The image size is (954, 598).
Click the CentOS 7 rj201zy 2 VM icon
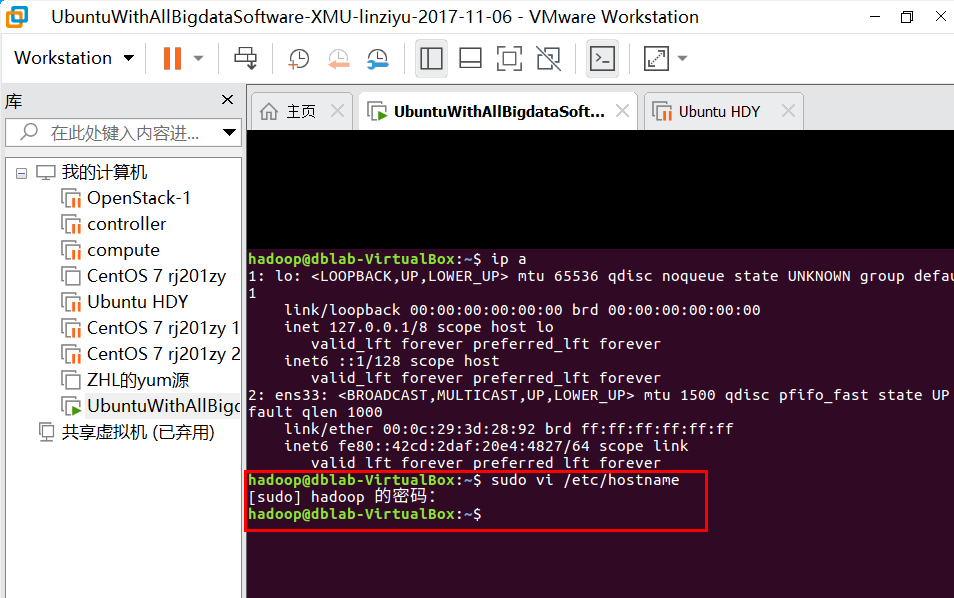71,354
